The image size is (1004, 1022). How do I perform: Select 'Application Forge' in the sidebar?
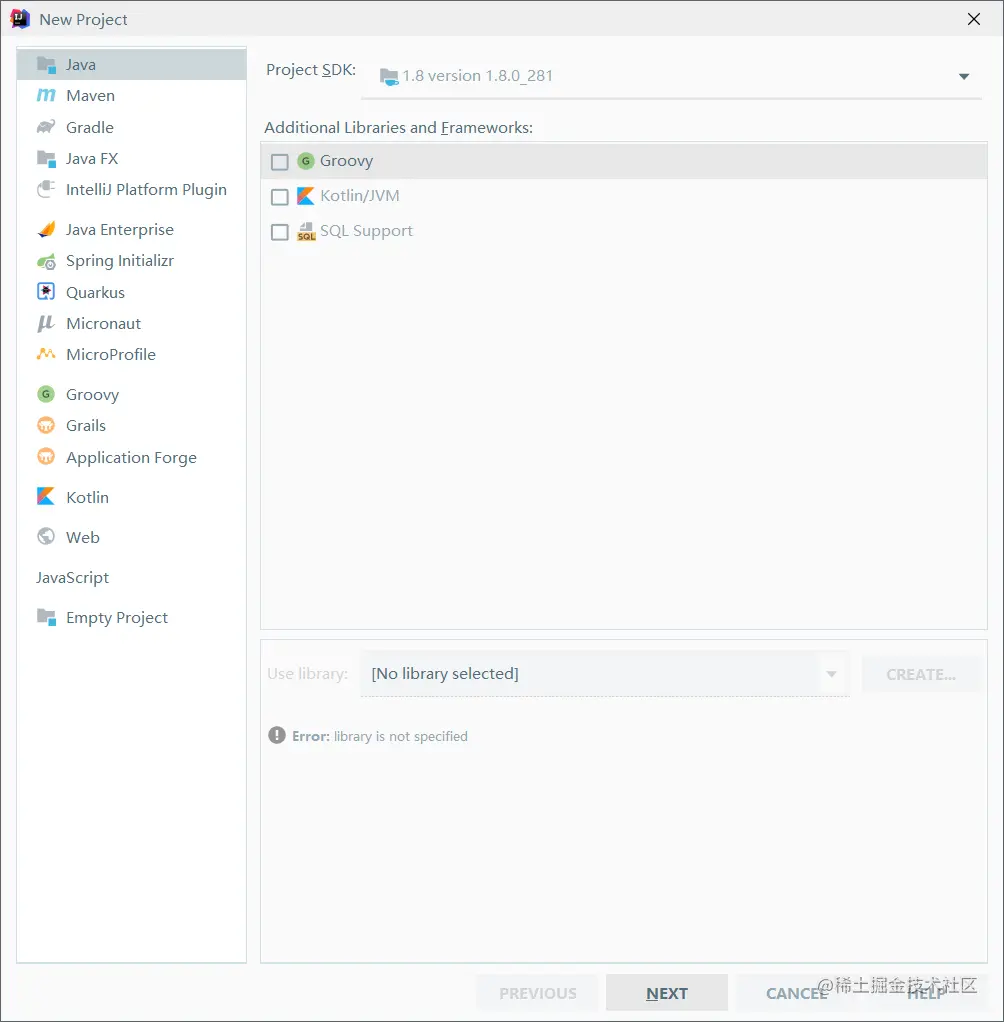click(x=131, y=458)
